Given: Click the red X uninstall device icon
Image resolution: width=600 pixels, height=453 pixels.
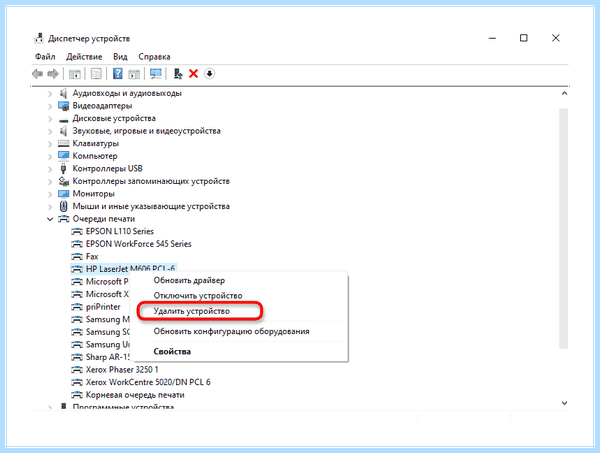Looking at the screenshot, I should 194,73.
